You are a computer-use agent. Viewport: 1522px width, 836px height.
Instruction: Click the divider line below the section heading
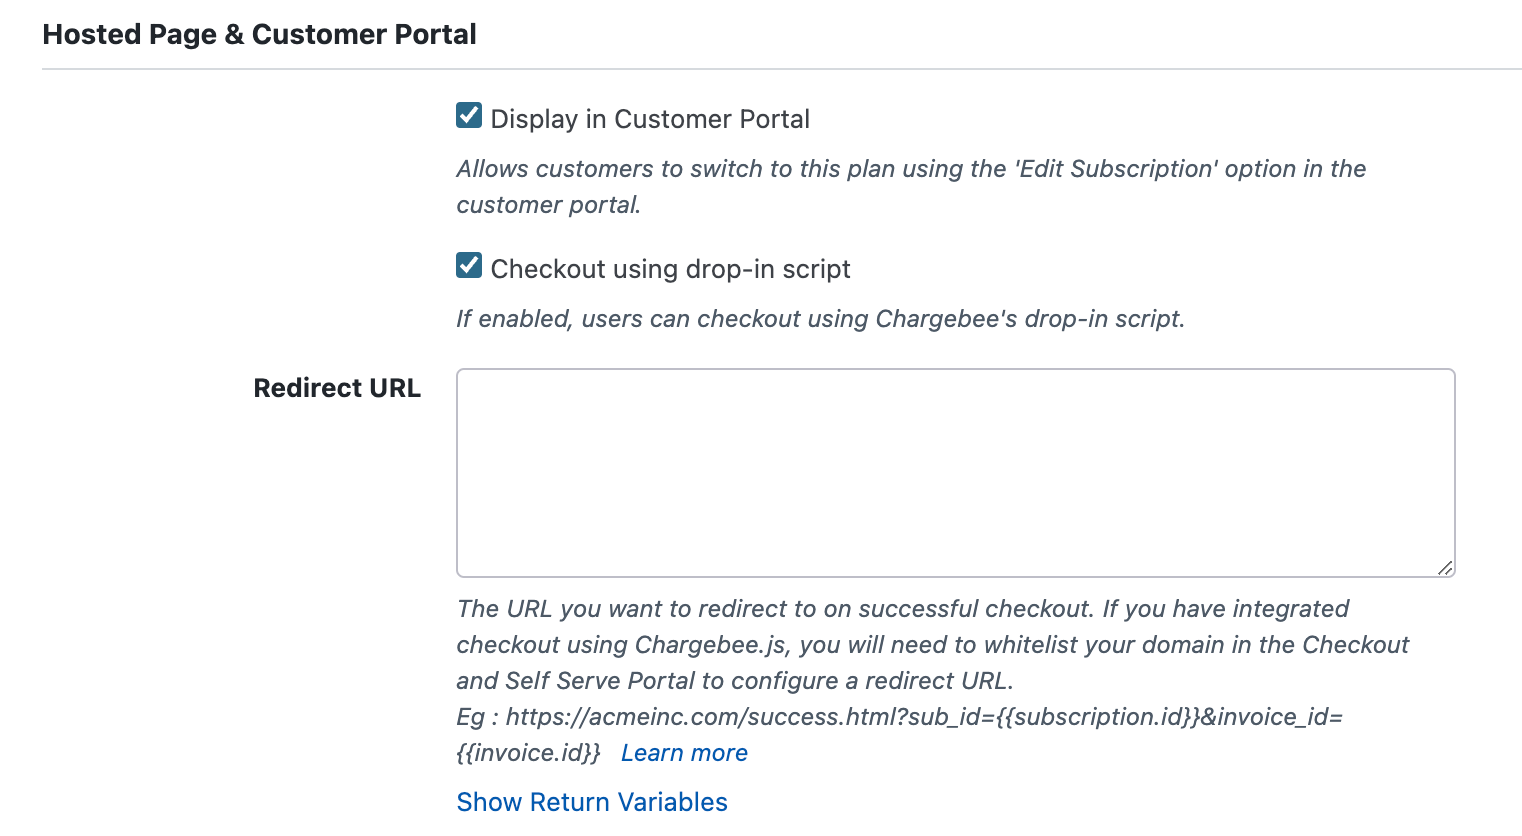point(780,69)
